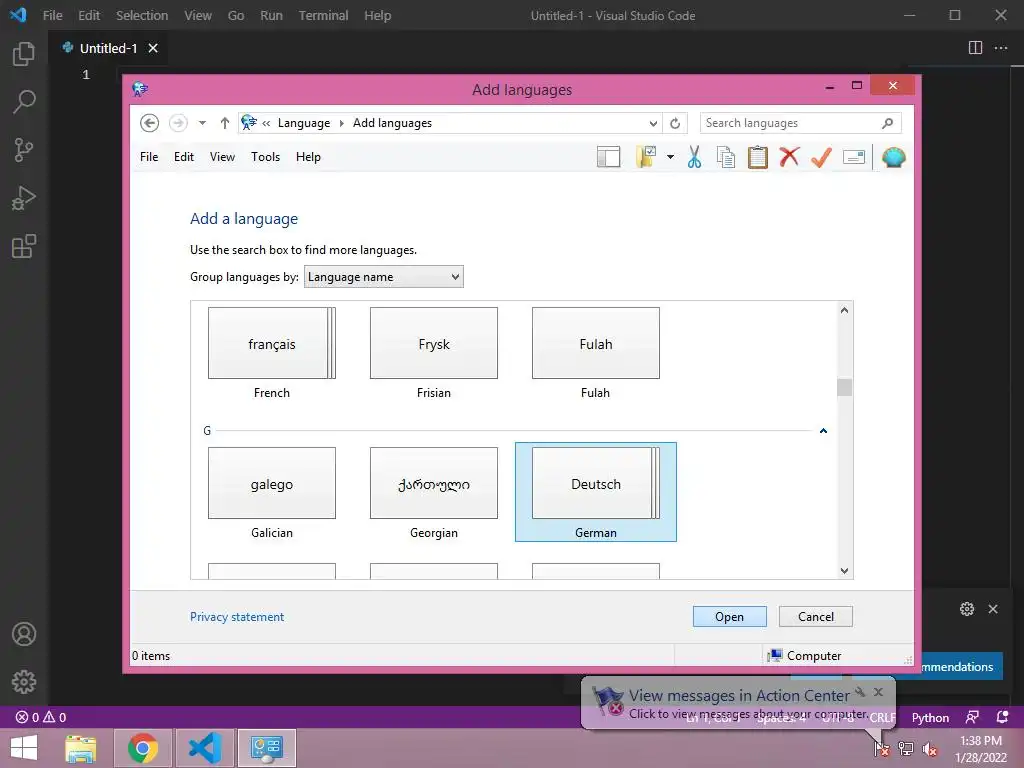Open File Explorer from the taskbar
The image size is (1024, 768).
pos(80,748)
